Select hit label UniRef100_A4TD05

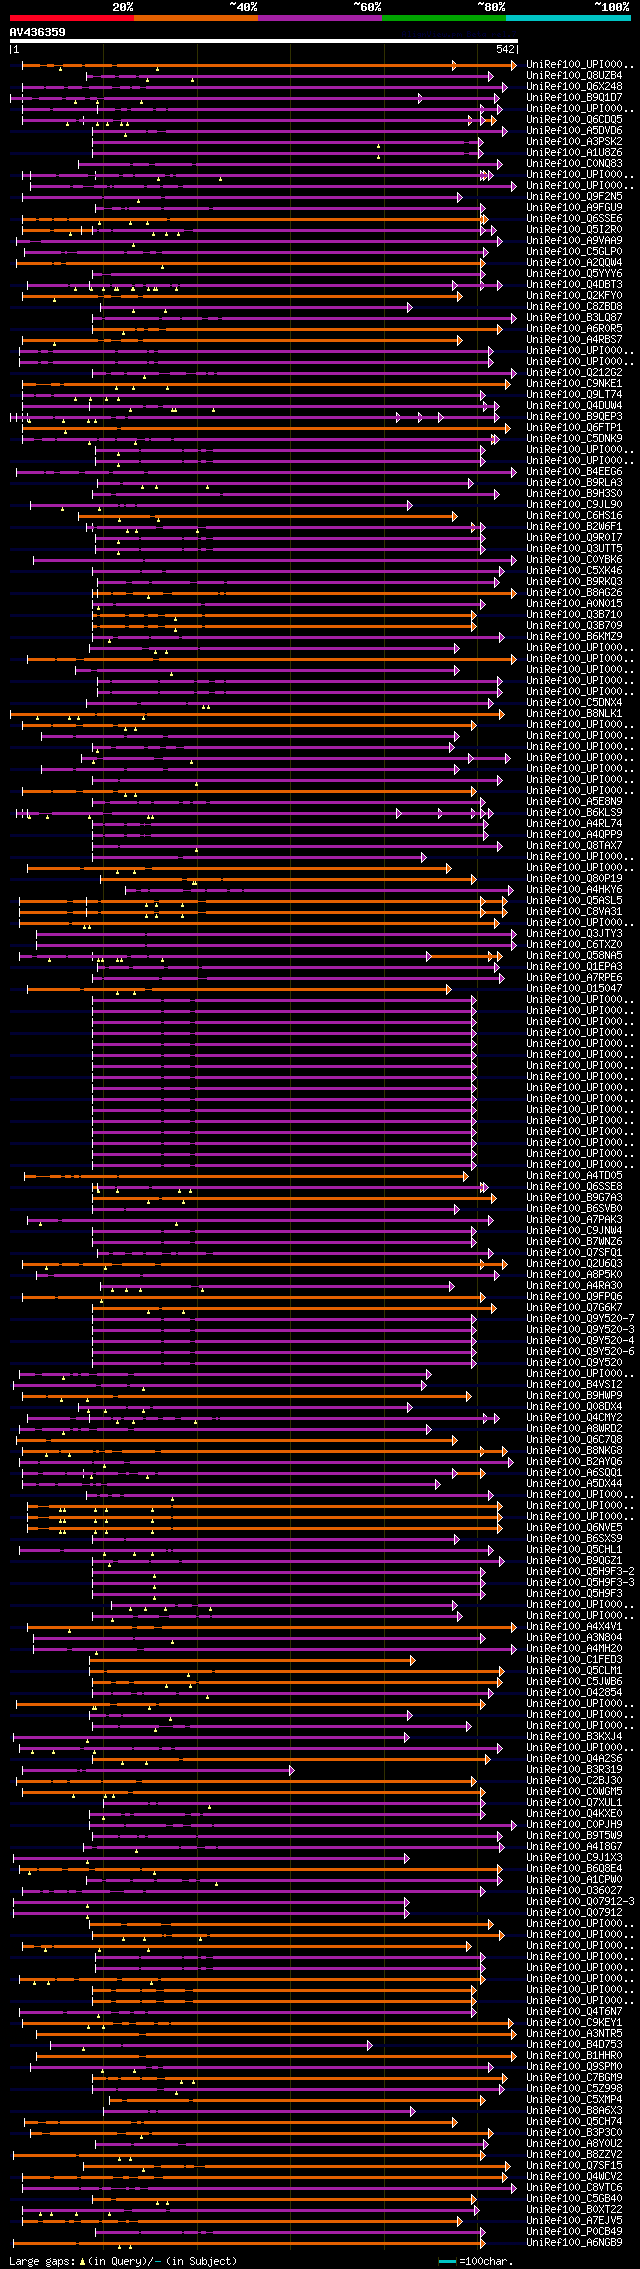[x=574, y=1176]
